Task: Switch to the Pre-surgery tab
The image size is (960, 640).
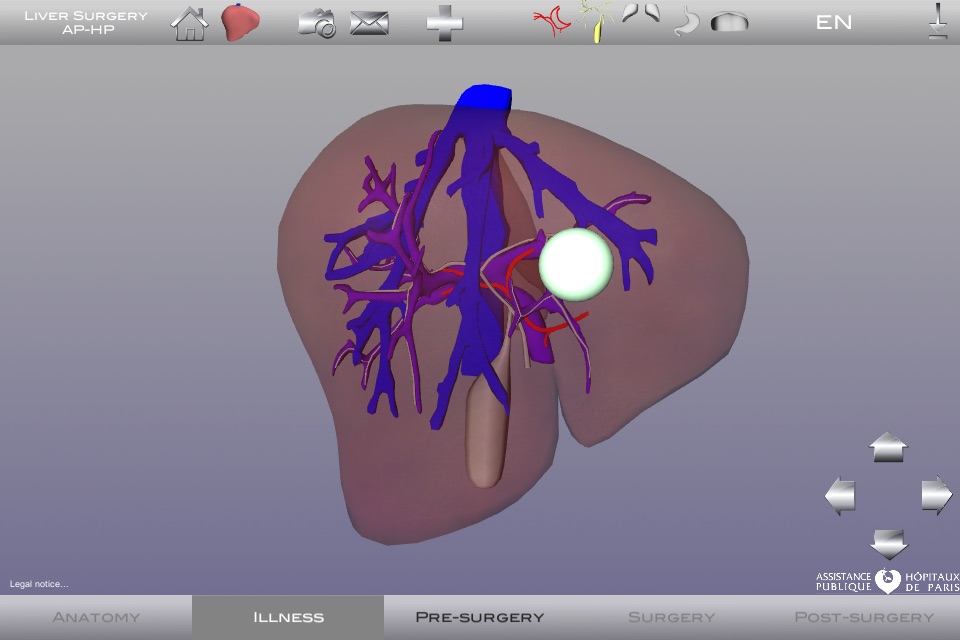Action: [480, 617]
